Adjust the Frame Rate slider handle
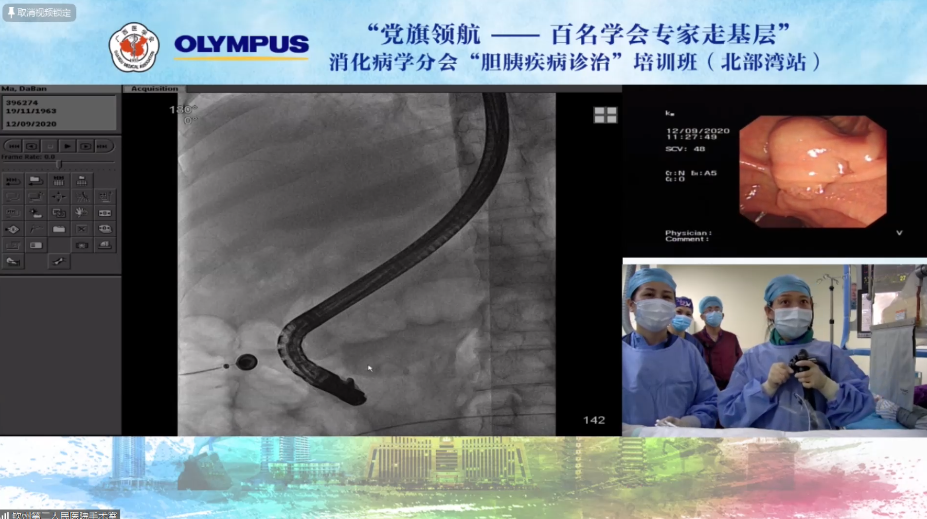The image size is (927, 519). tap(59, 164)
